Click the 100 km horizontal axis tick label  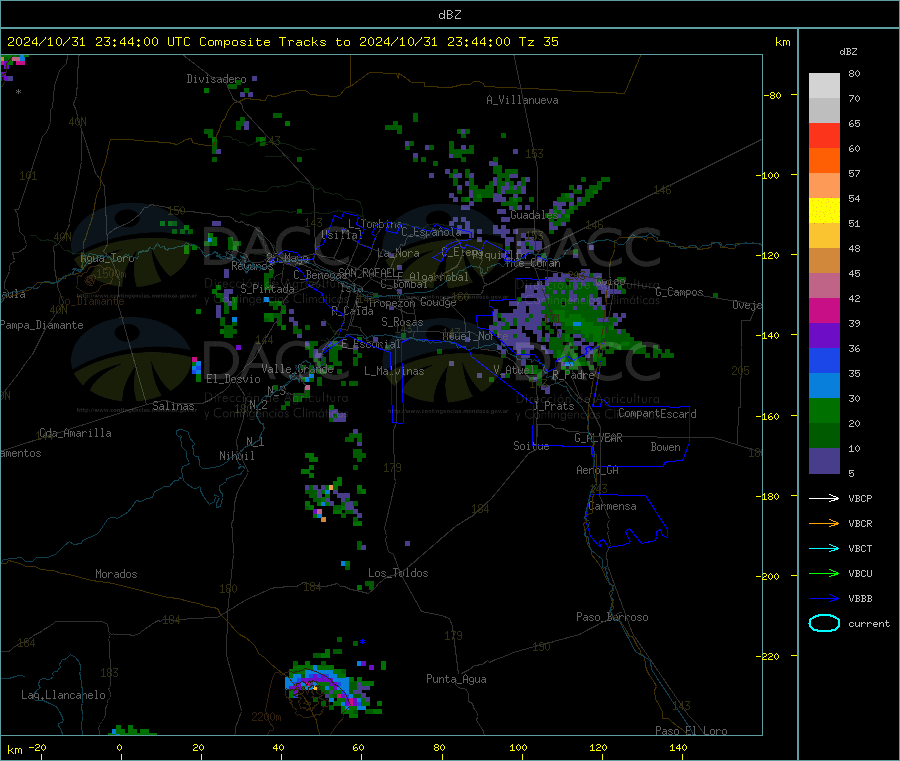(518, 747)
